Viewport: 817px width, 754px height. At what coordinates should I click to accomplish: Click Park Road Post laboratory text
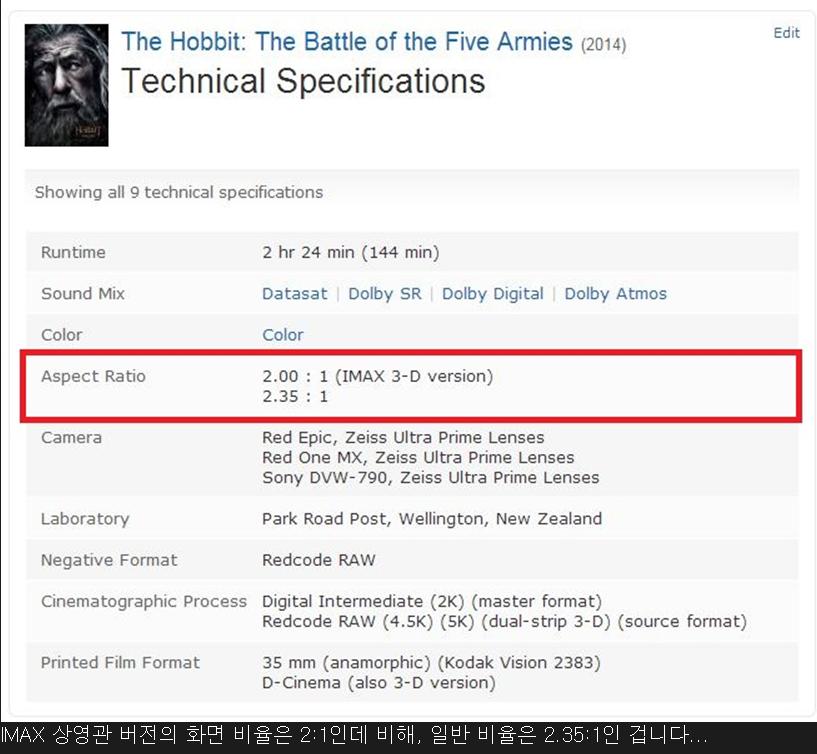click(432, 519)
